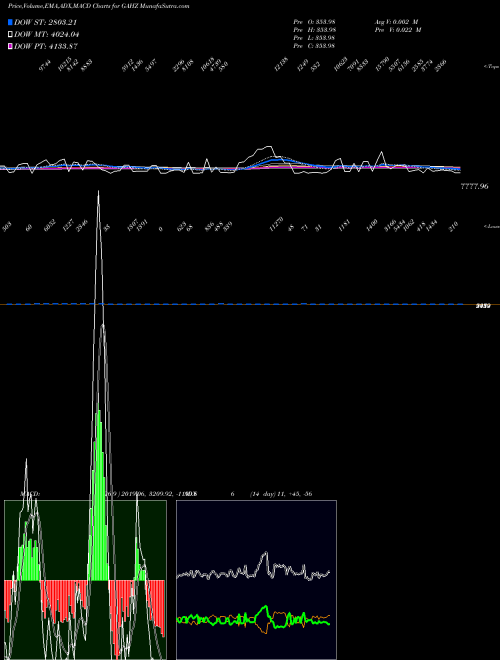Click the magenta DOW PT legend swatch
The image size is (500, 660).
pyautogui.click(x=11, y=46)
